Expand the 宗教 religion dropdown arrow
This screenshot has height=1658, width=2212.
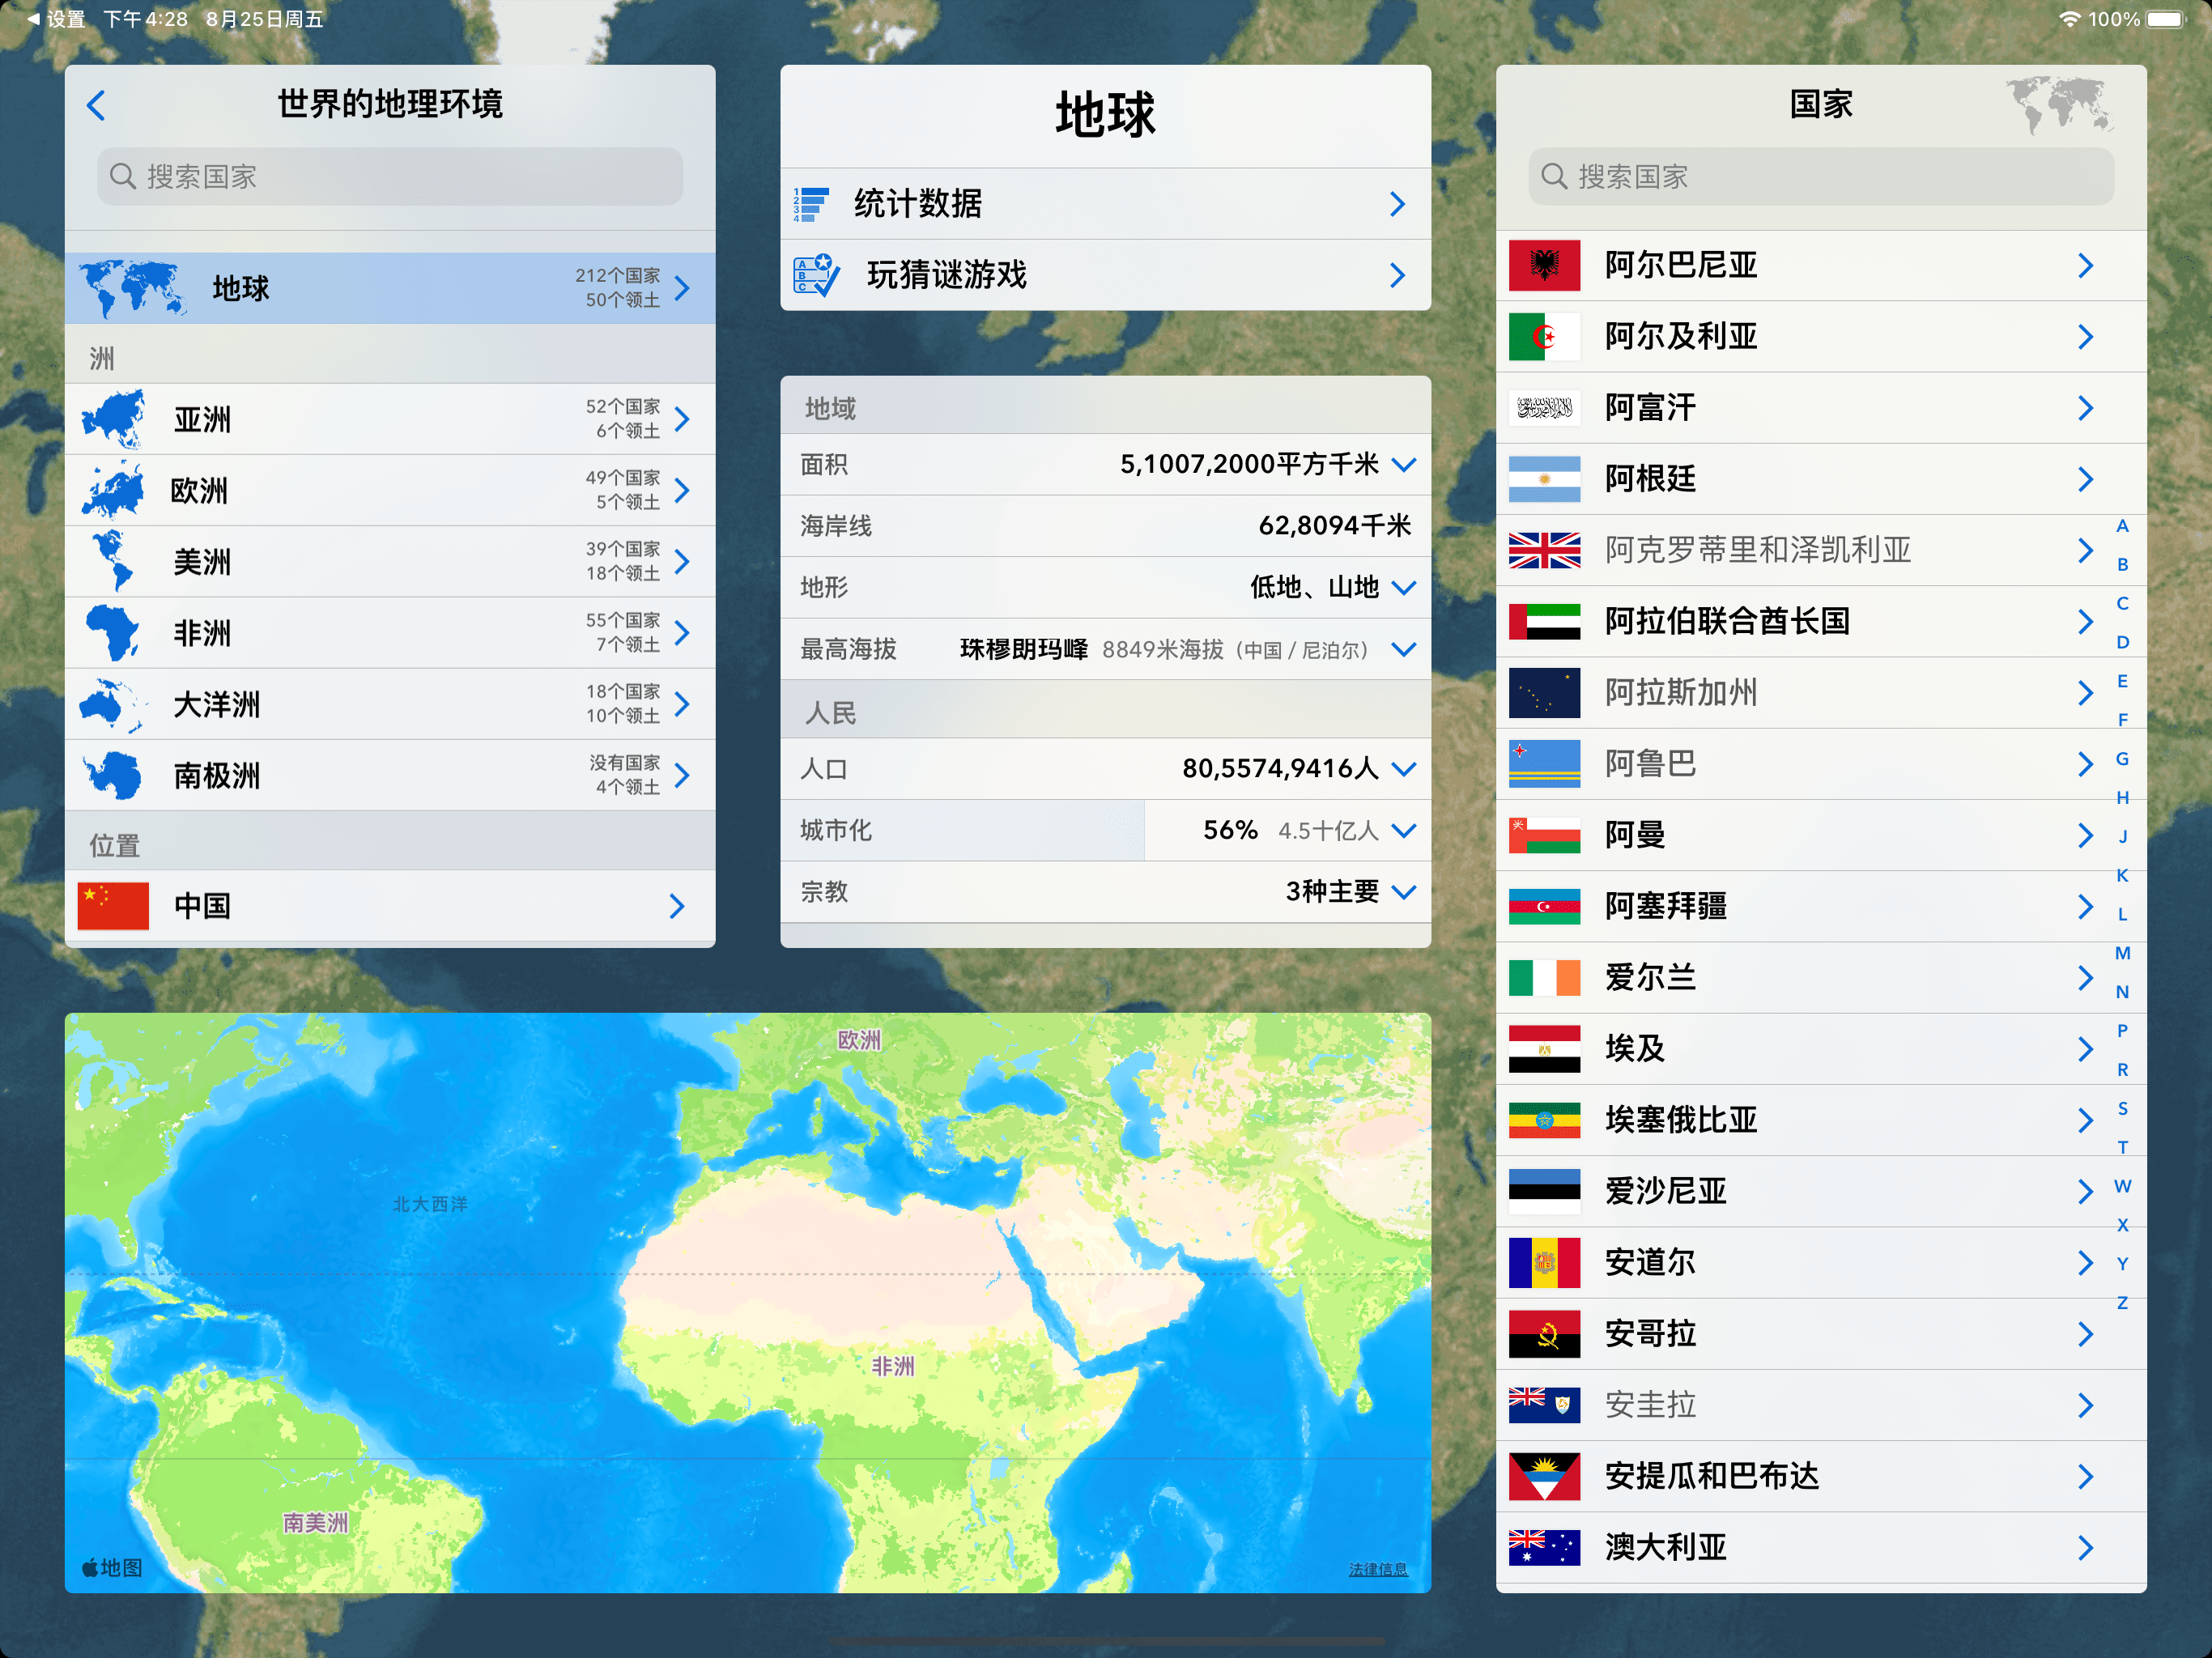[1404, 892]
